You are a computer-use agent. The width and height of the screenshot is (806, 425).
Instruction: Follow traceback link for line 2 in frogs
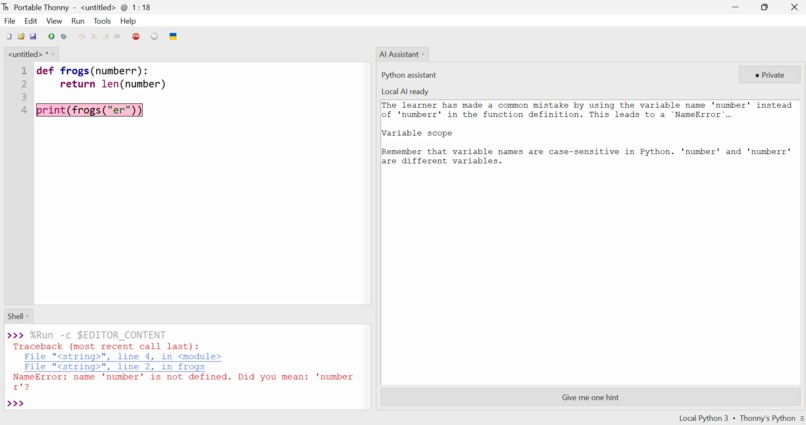click(x=114, y=366)
